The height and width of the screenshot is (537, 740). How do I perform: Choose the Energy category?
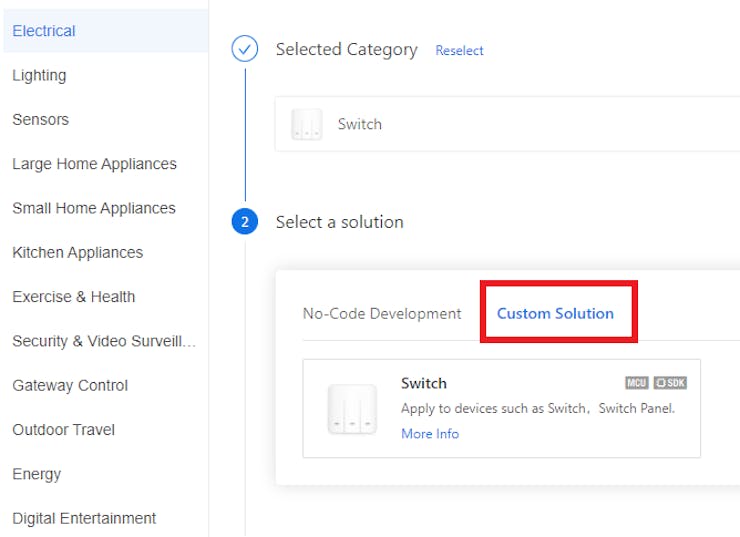point(37,474)
